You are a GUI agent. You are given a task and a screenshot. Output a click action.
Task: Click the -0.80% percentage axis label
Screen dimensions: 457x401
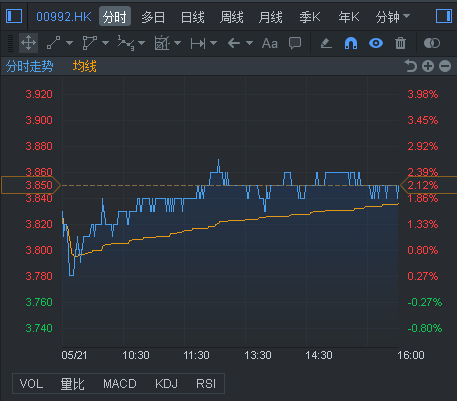[425, 328]
